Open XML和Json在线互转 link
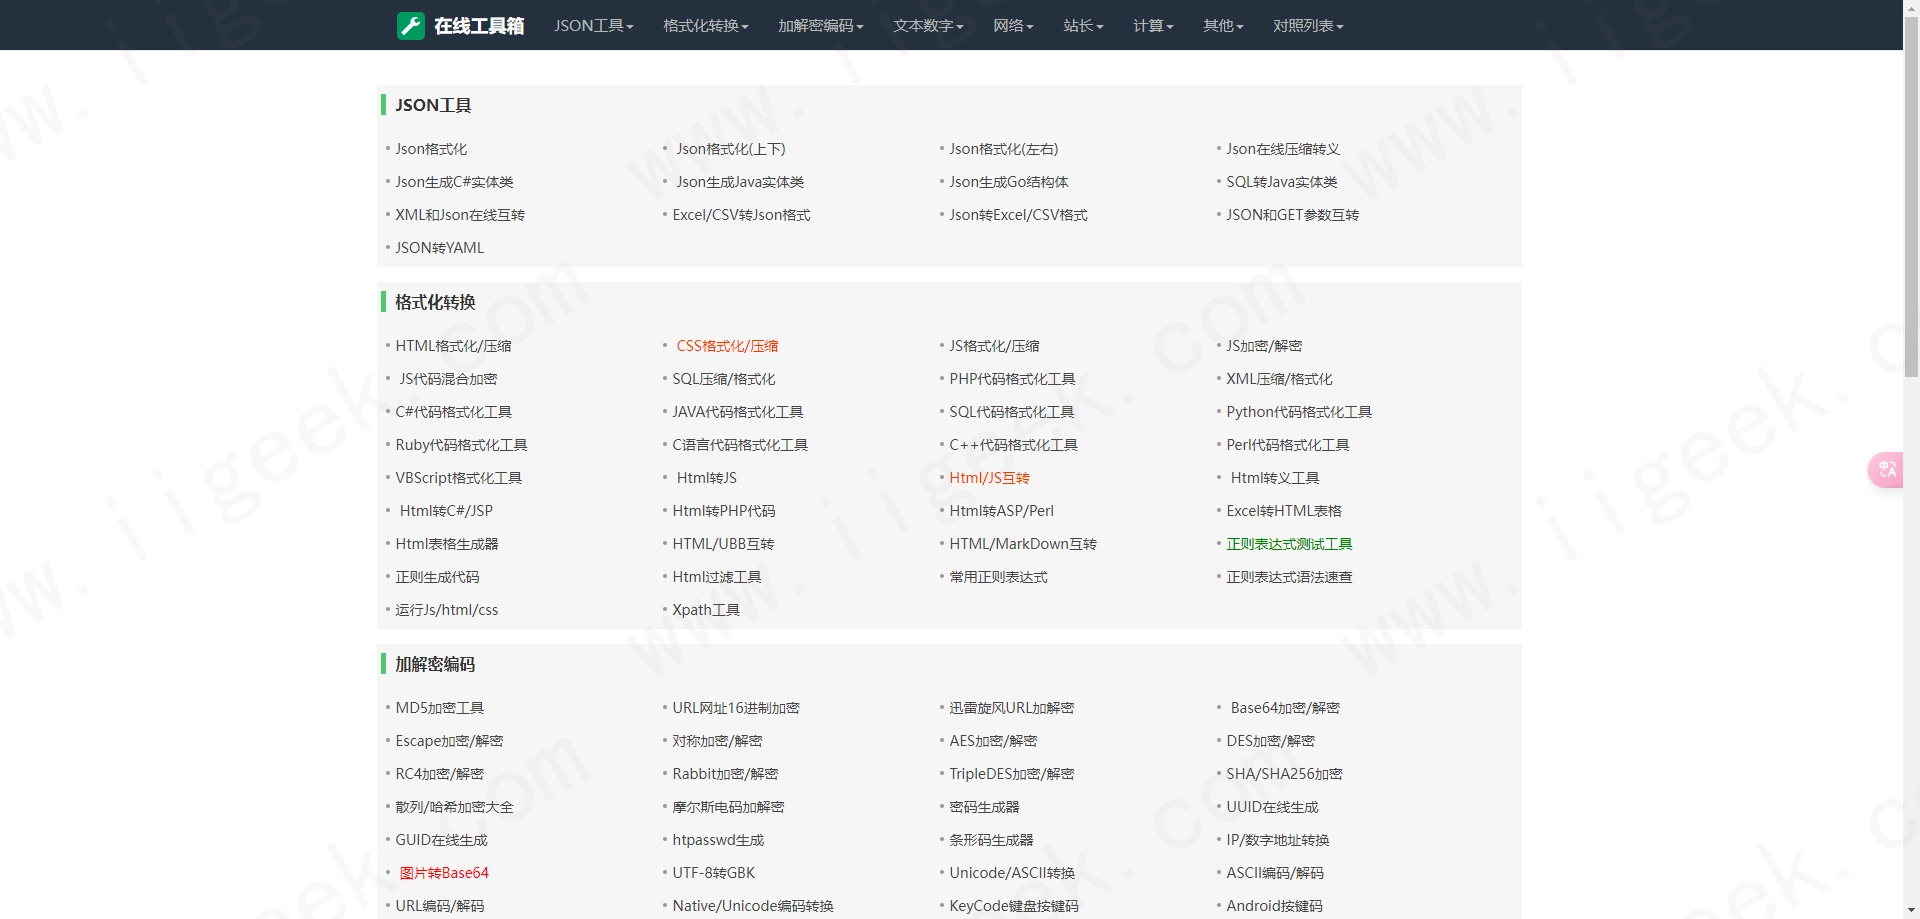Screen dimensions: 1920x919 (460, 215)
